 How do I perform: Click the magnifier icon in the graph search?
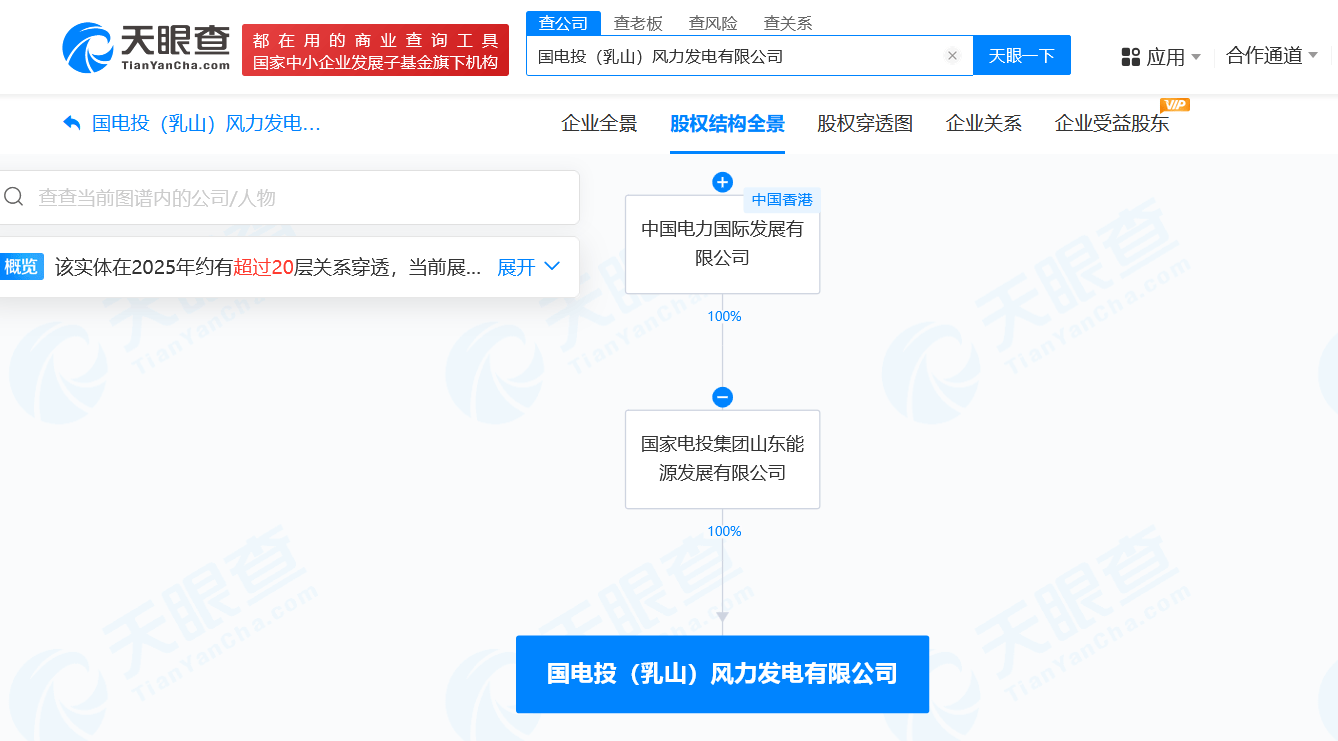point(14,197)
